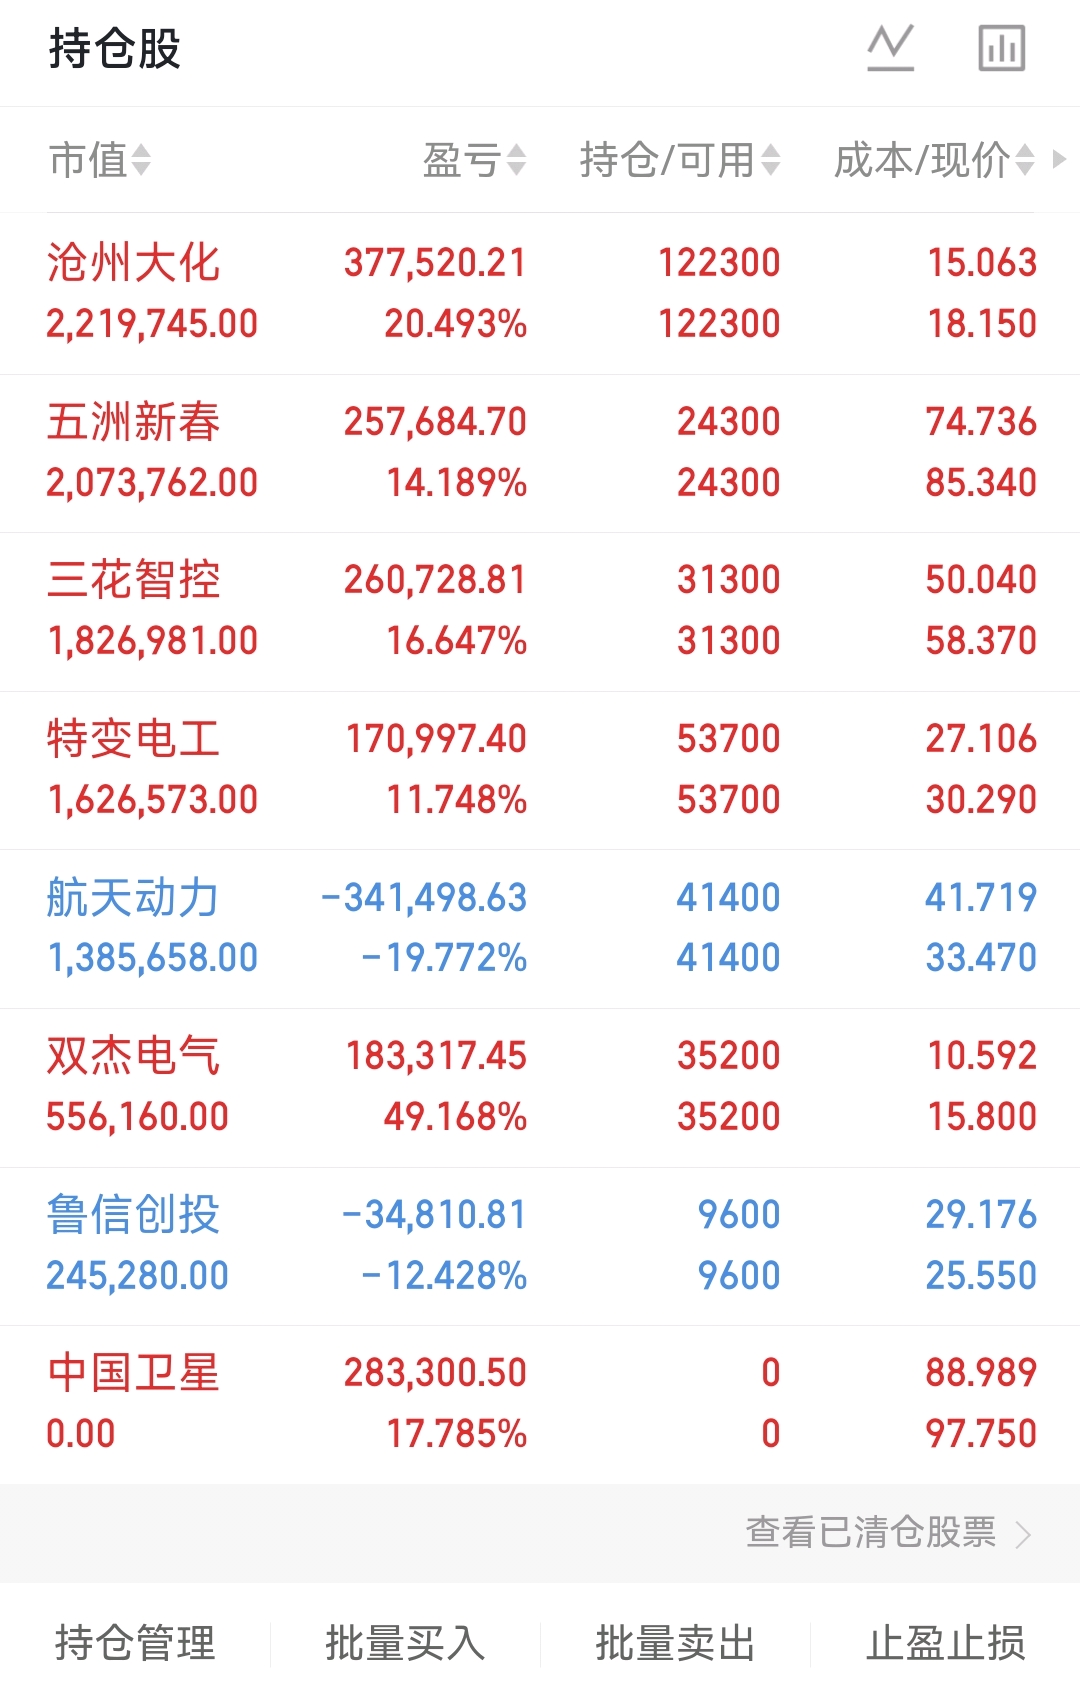Image resolution: width=1080 pixels, height=1692 pixels.
Task: Open chevron next to 查看已清仓股票
Action: tap(1023, 1534)
